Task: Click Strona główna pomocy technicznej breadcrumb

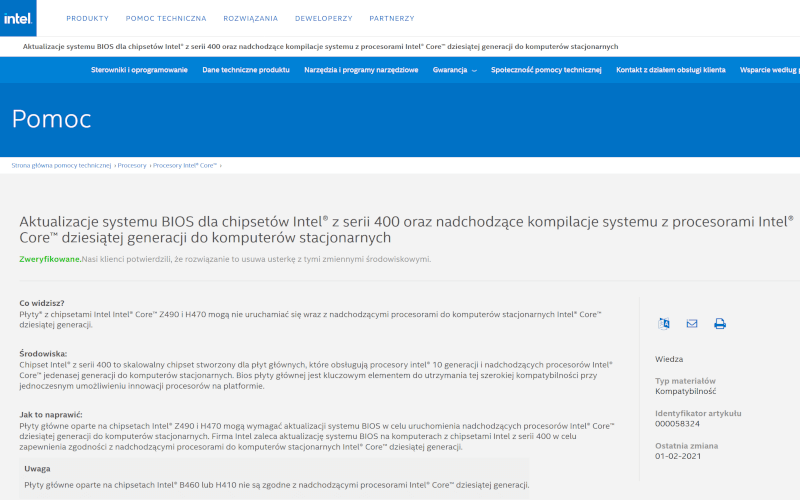Action: click(61, 165)
